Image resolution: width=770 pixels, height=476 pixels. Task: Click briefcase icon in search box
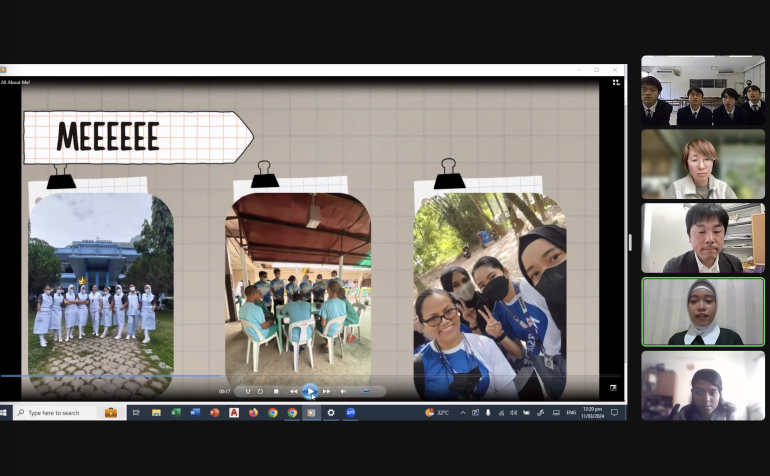(x=111, y=413)
